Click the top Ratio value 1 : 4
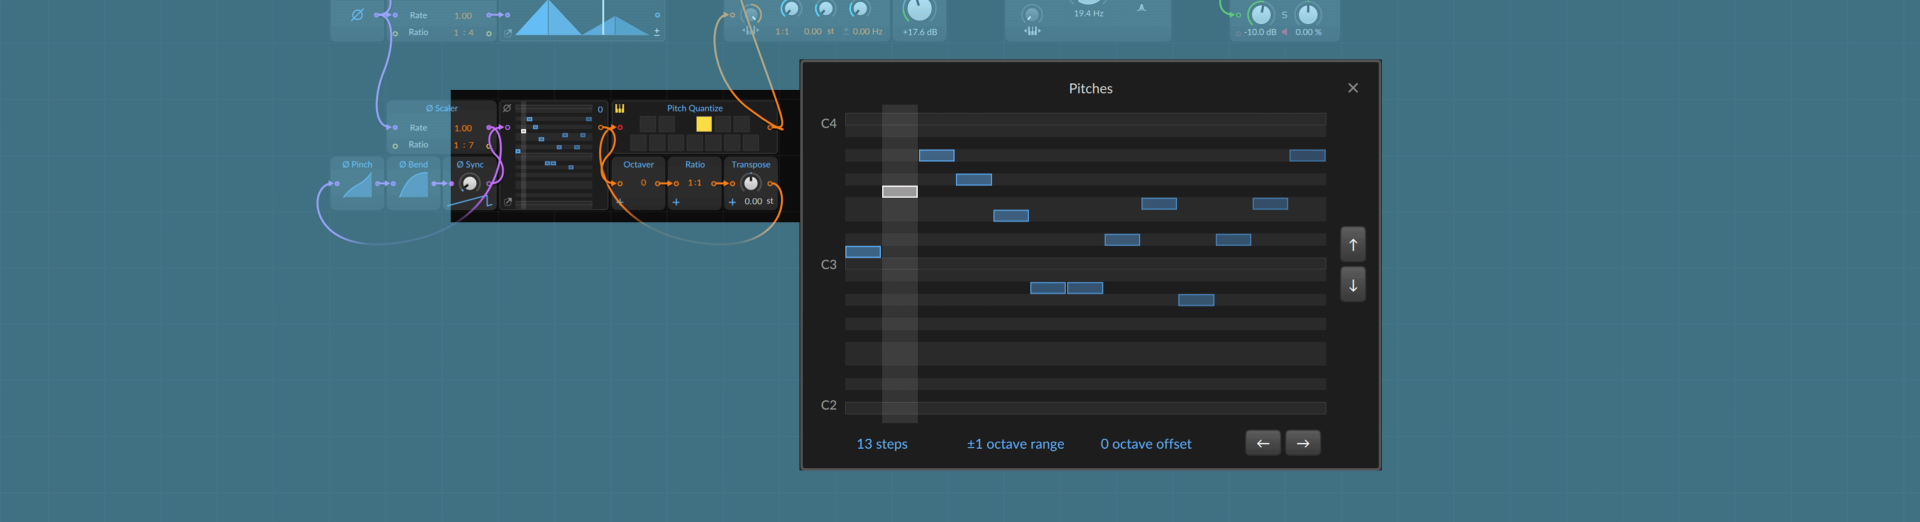Screen dimensions: 1920x522 tap(464, 32)
